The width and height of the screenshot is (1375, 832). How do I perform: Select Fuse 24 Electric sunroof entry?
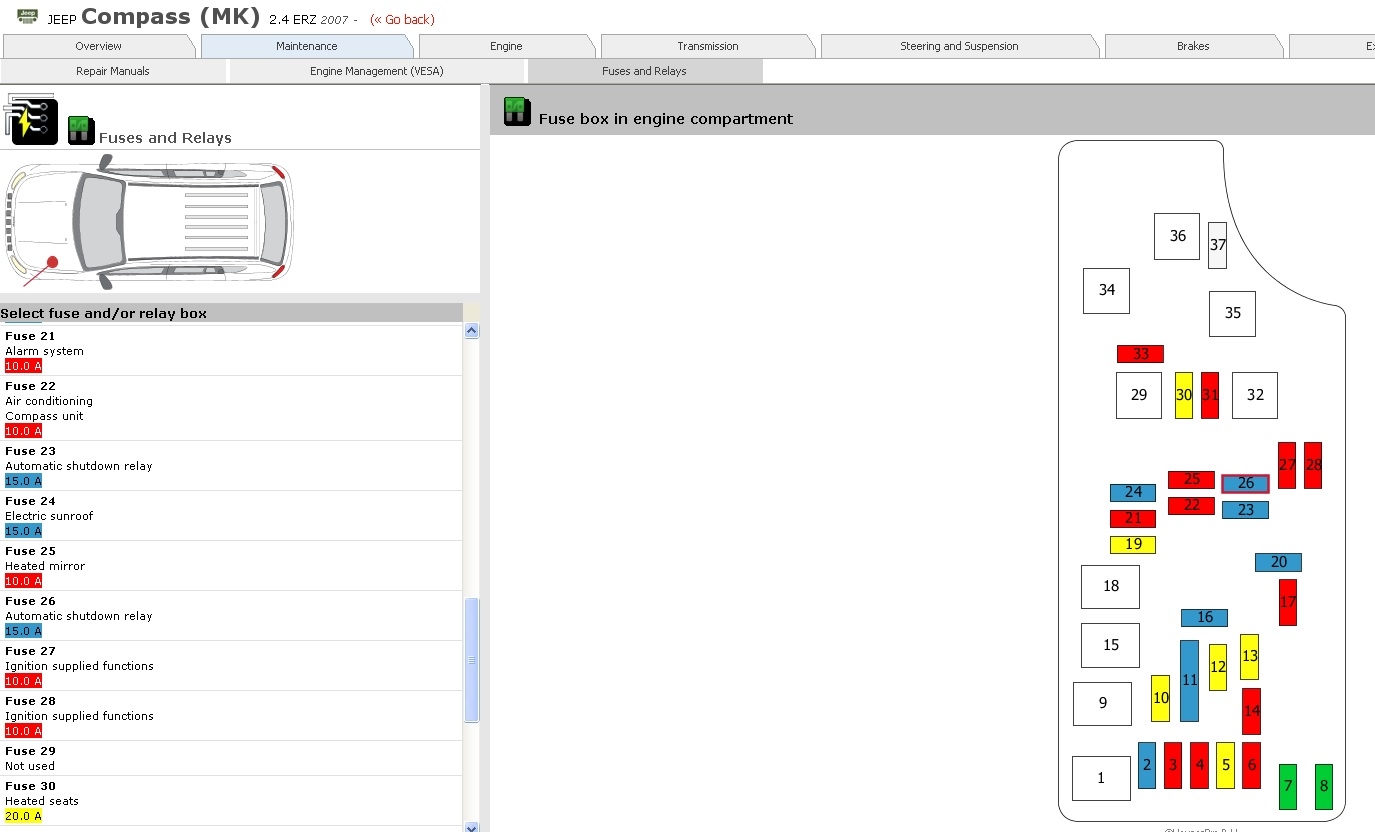click(x=231, y=516)
